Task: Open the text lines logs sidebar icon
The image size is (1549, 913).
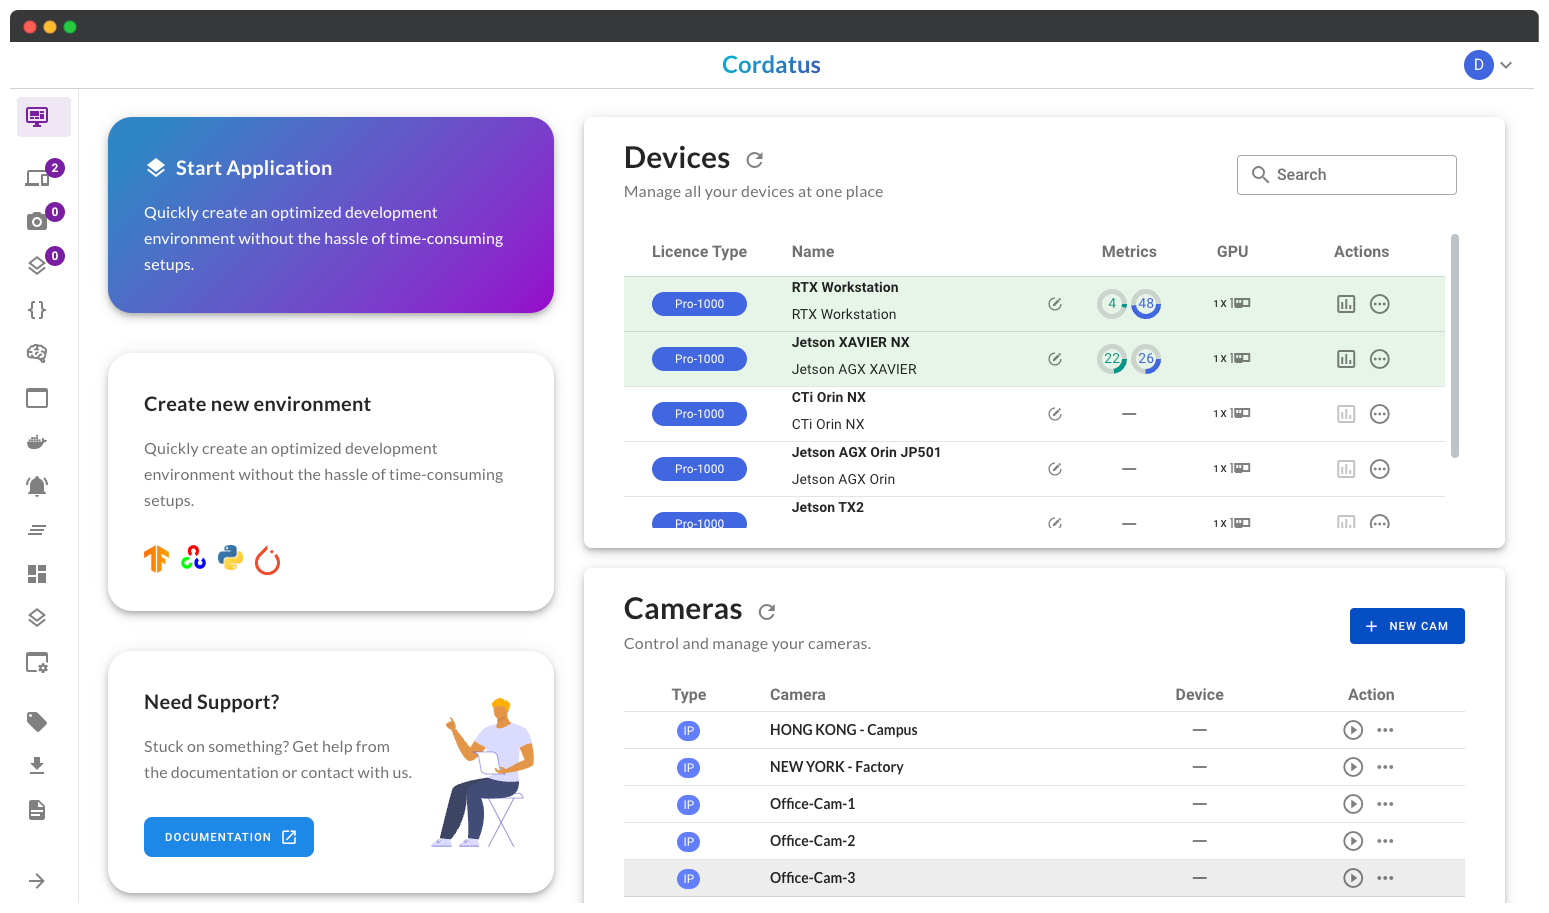Action: pos(37,530)
